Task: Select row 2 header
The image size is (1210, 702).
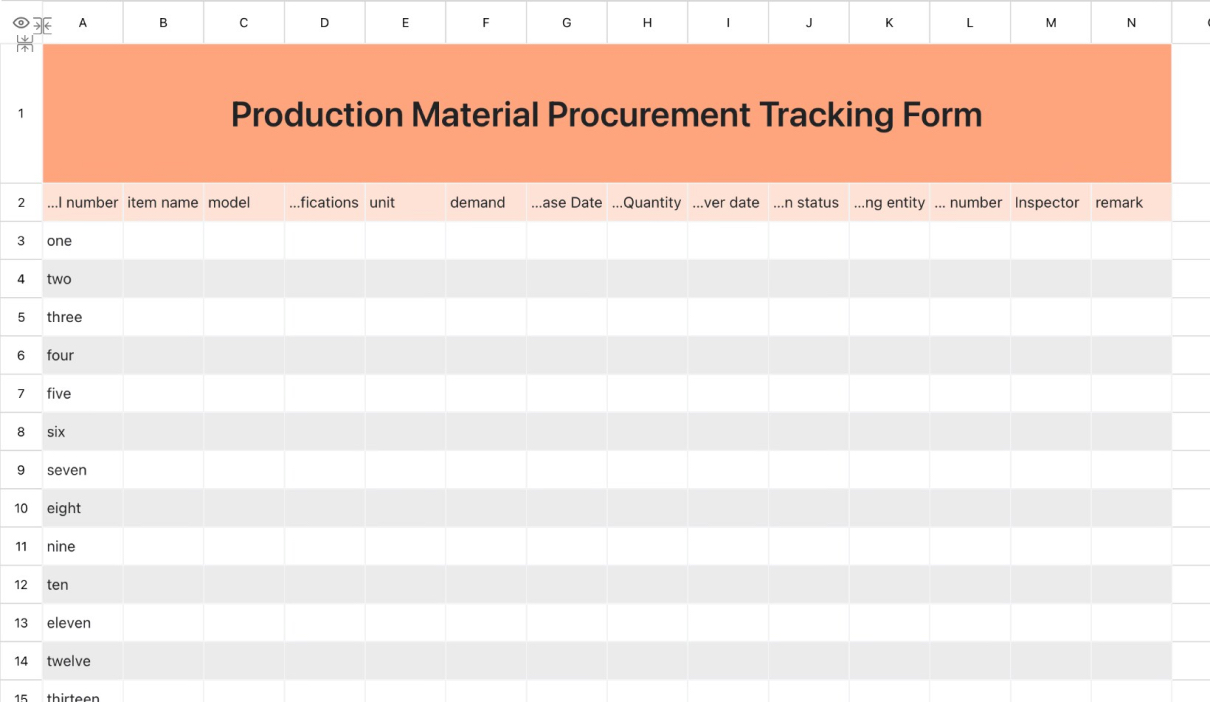Action: coord(21,202)
